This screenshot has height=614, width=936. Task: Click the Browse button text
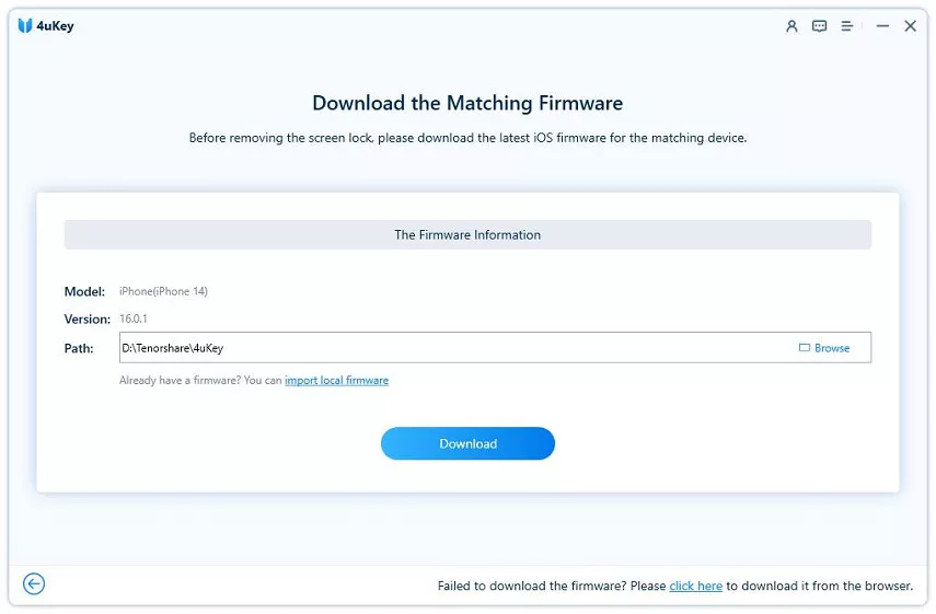click(x=832, y=348)
